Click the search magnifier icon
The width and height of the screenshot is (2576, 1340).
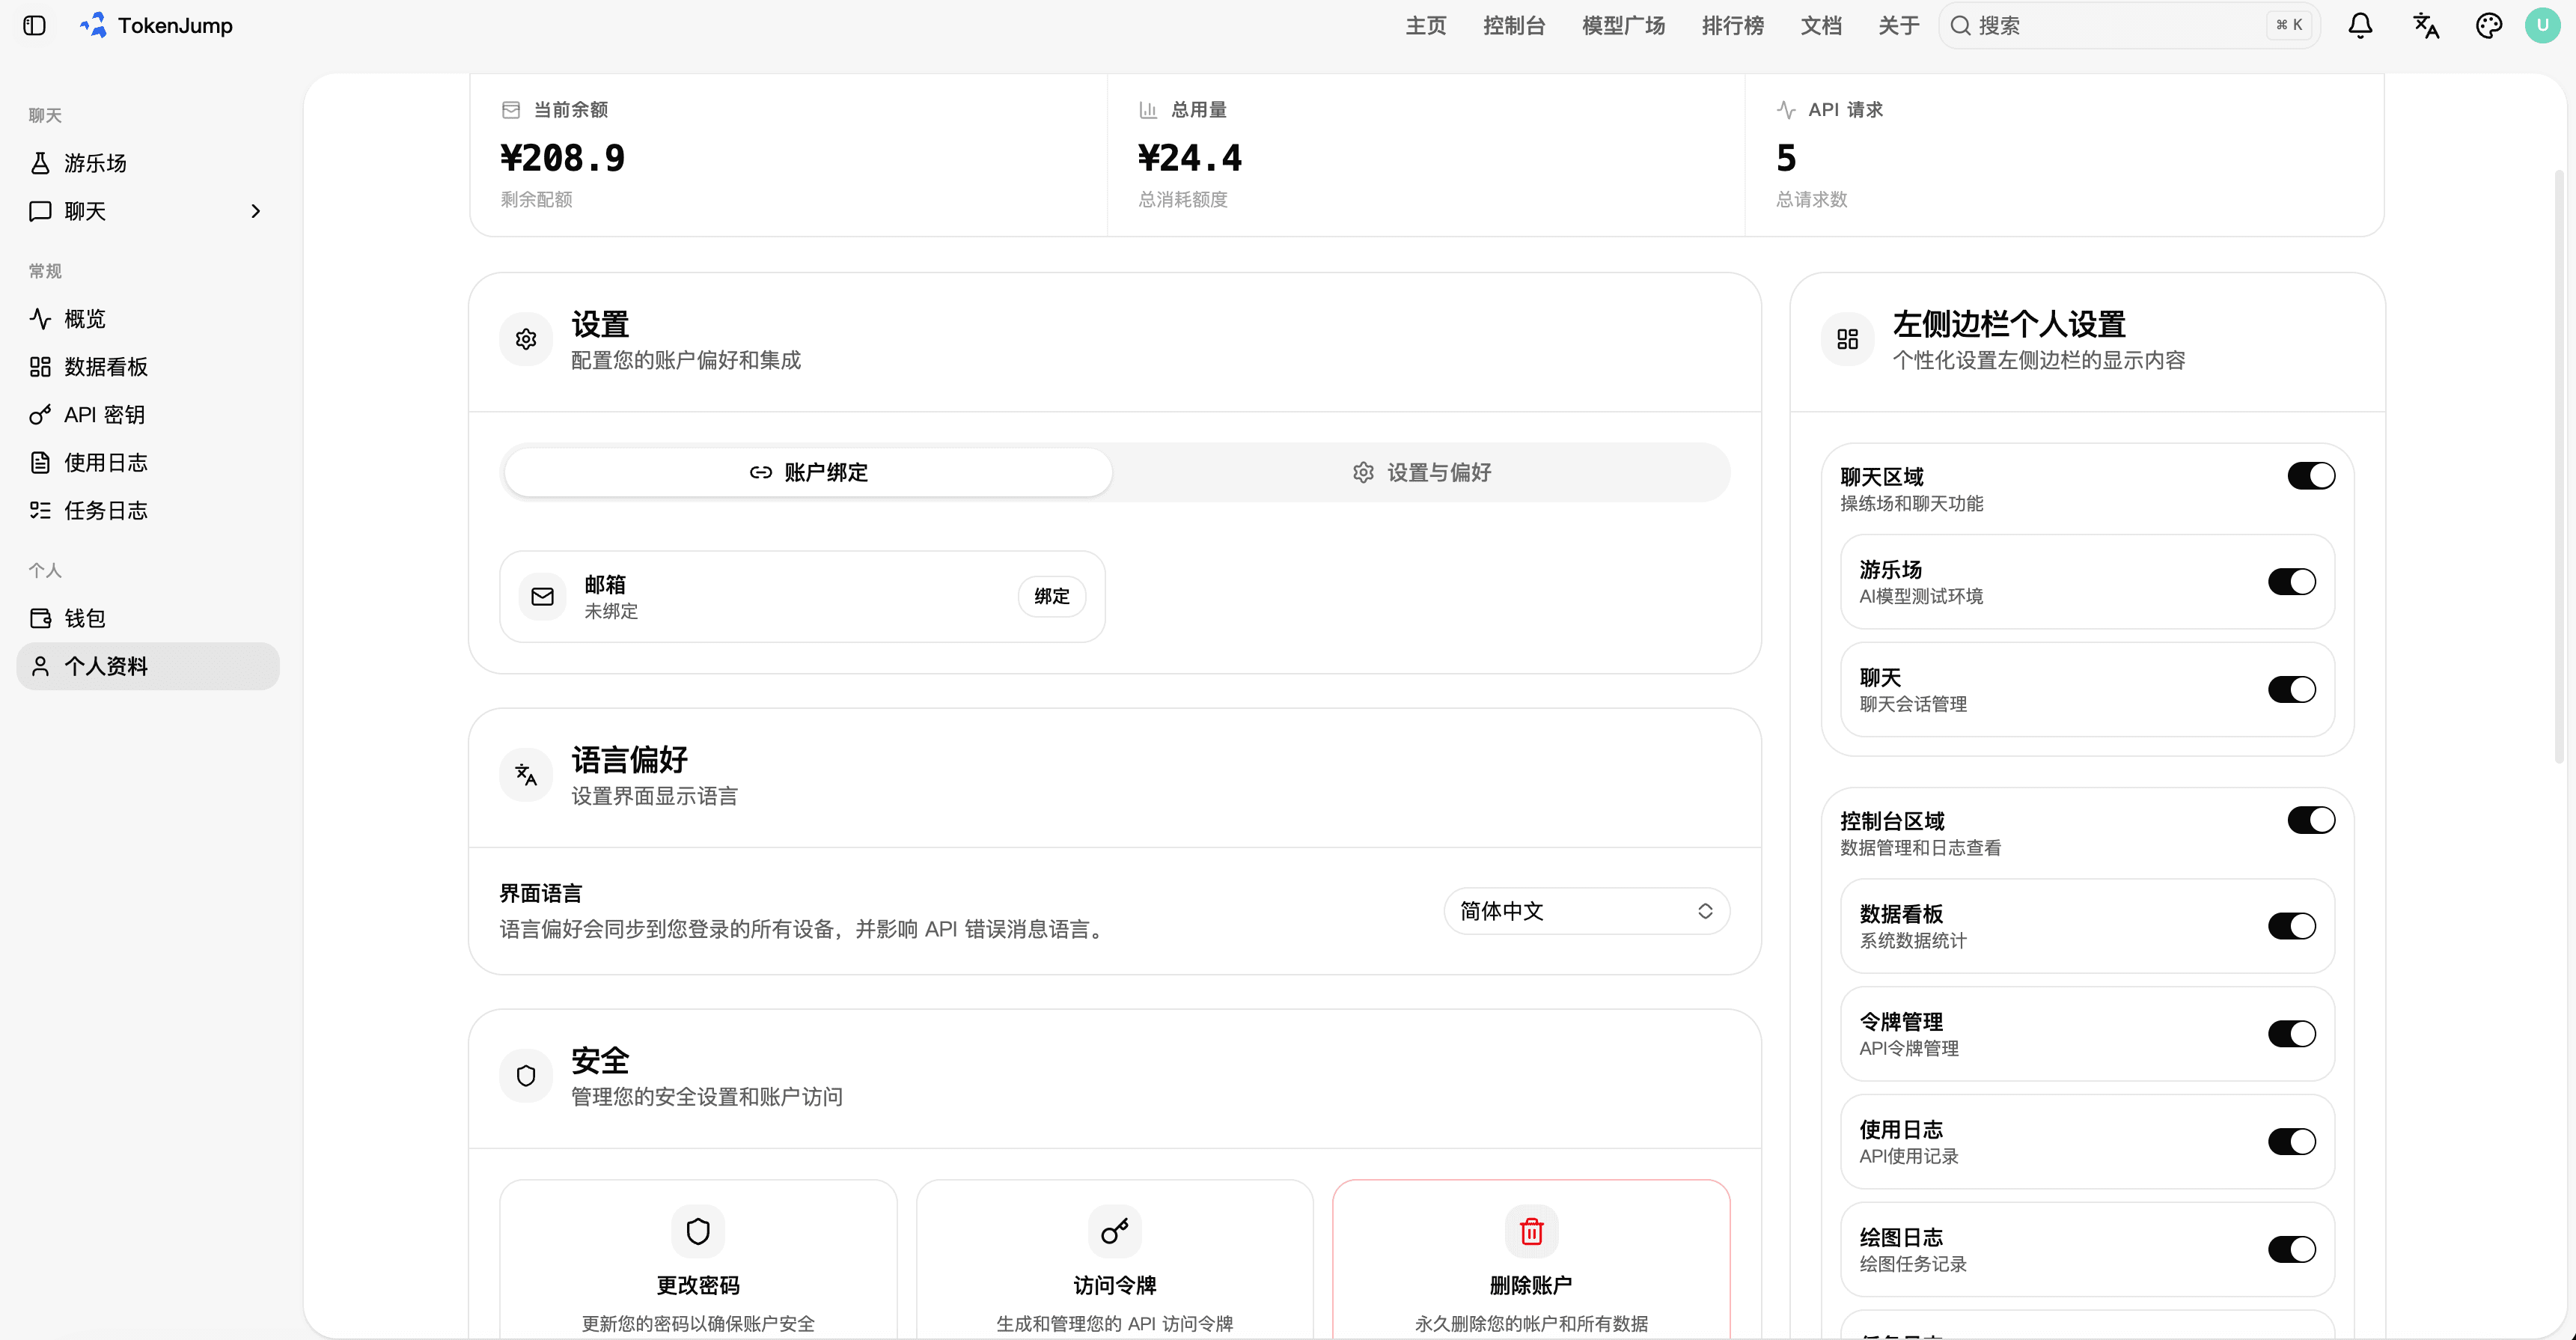click(1960, 25)
